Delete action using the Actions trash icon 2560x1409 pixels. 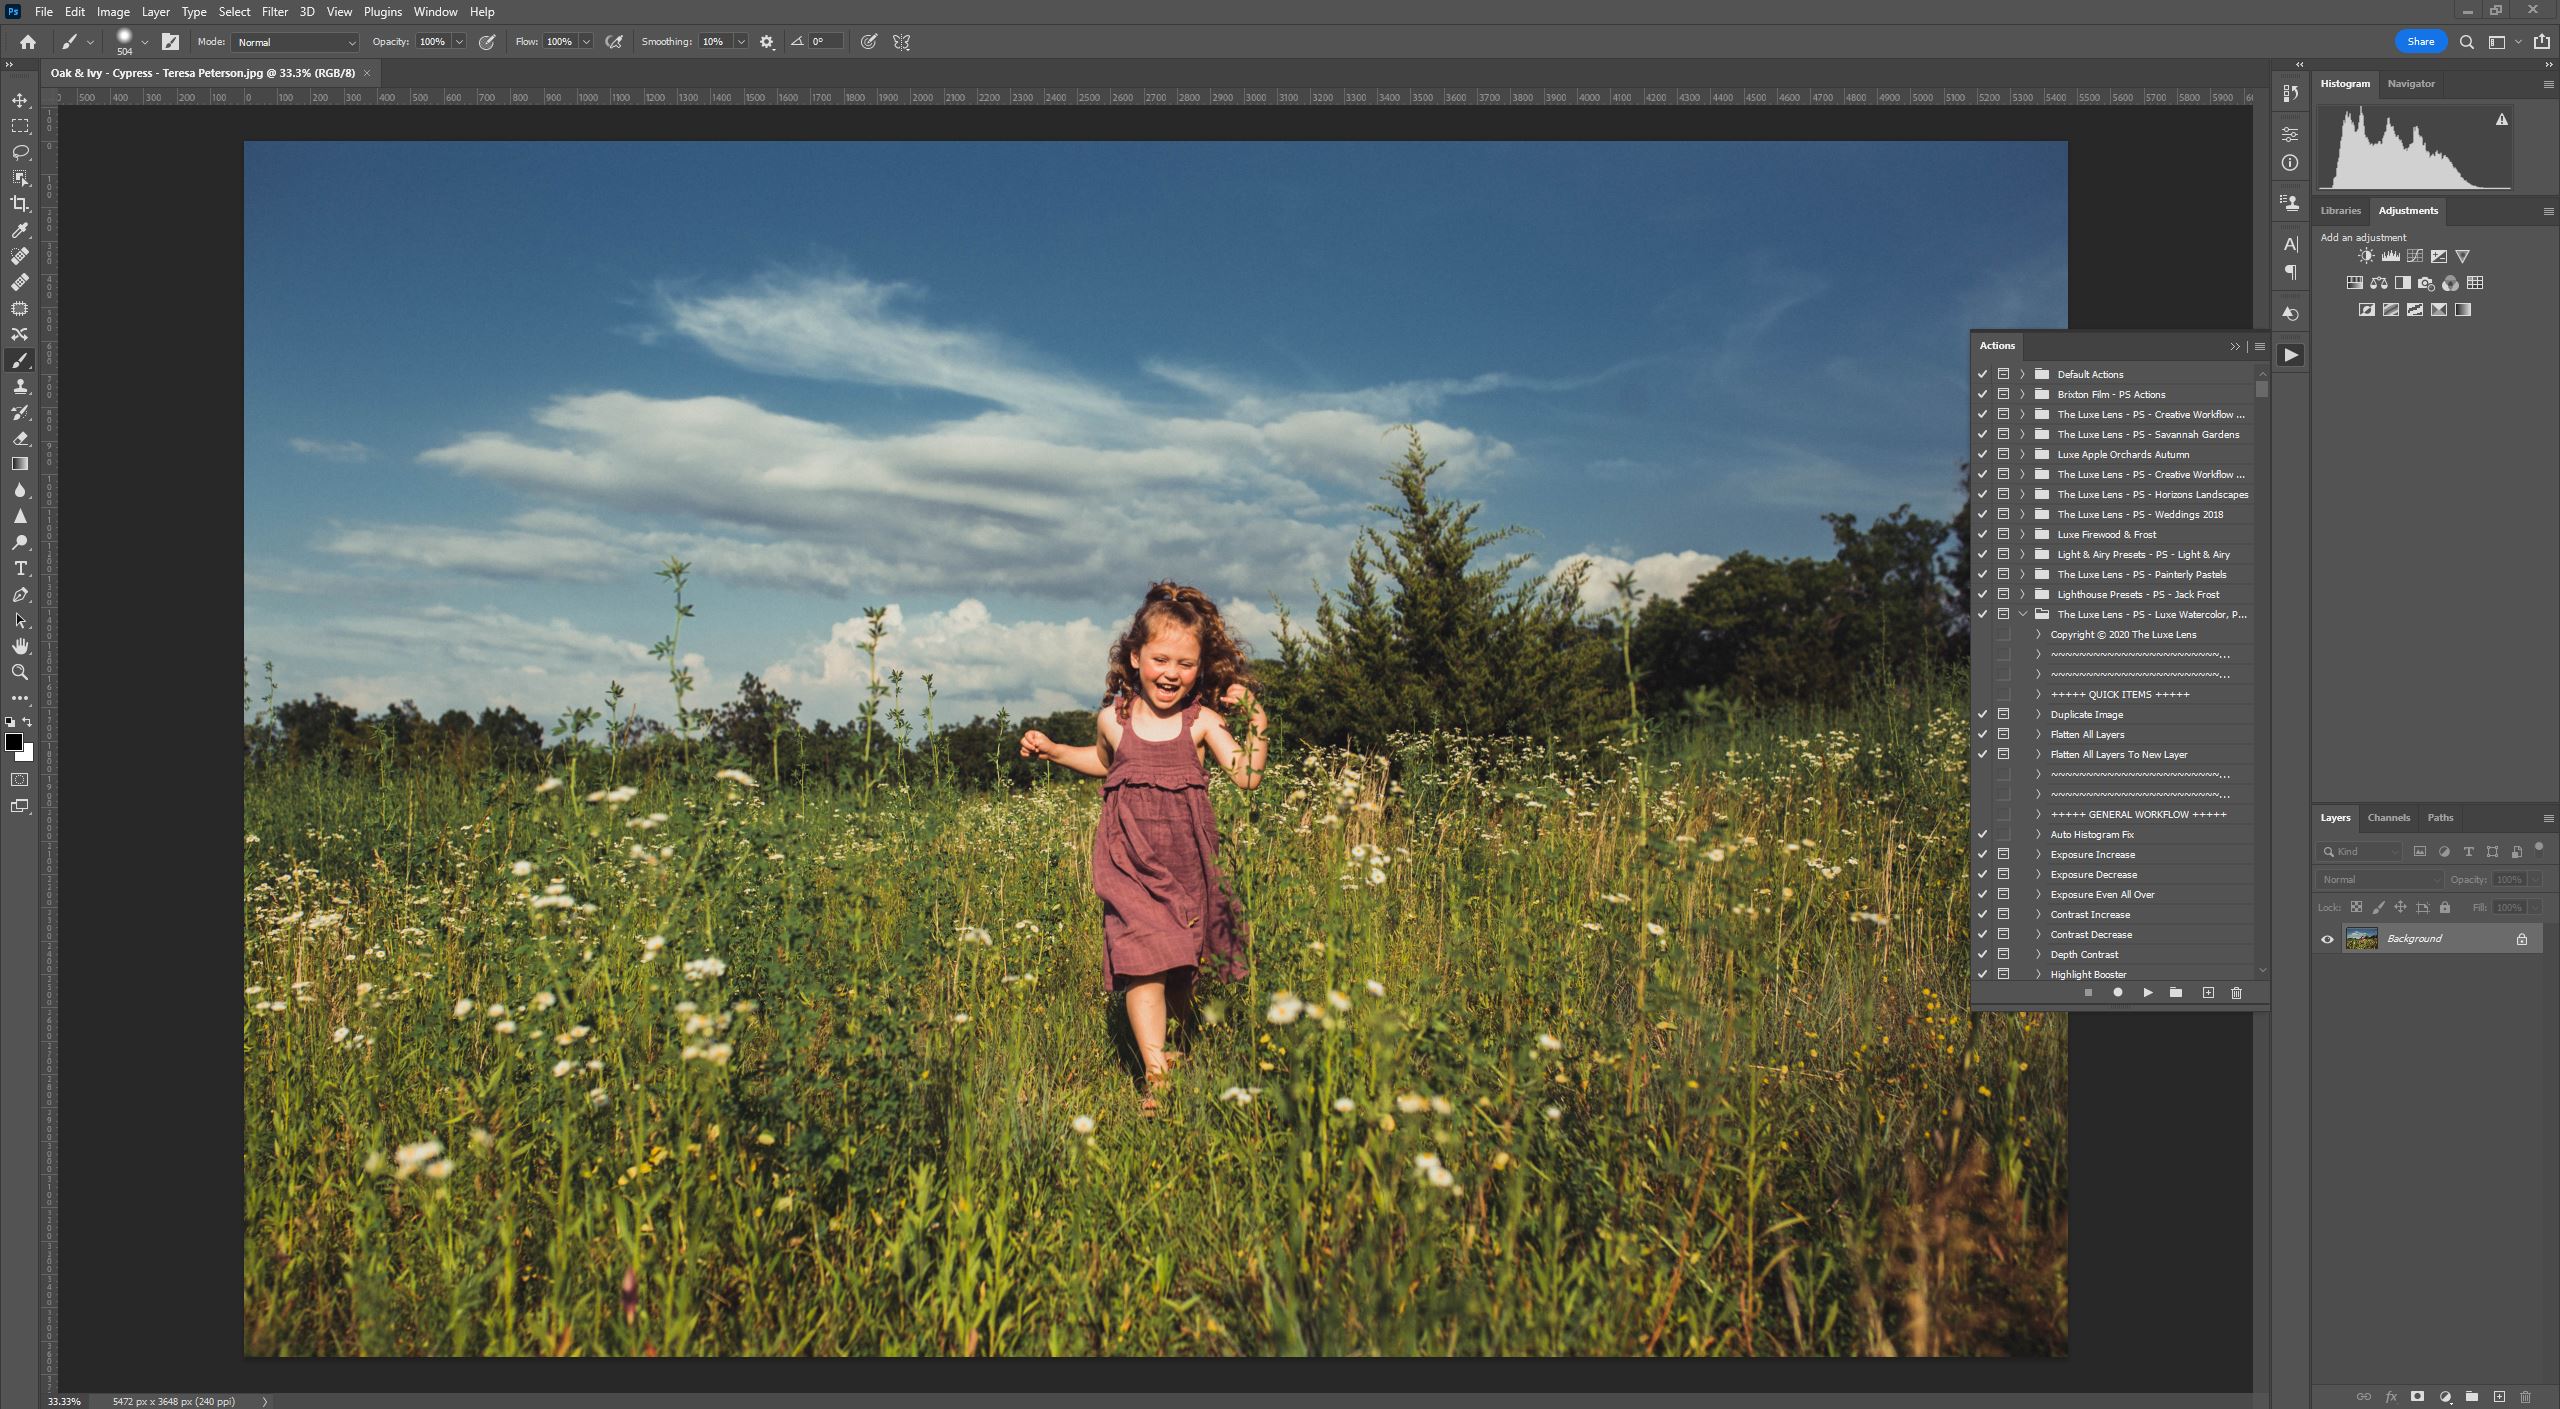tap(2236, 992)
